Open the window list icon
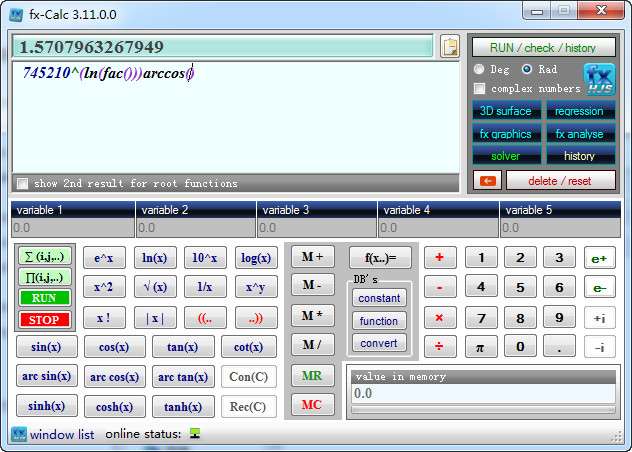The image size is (632, 452). (19, 434)
